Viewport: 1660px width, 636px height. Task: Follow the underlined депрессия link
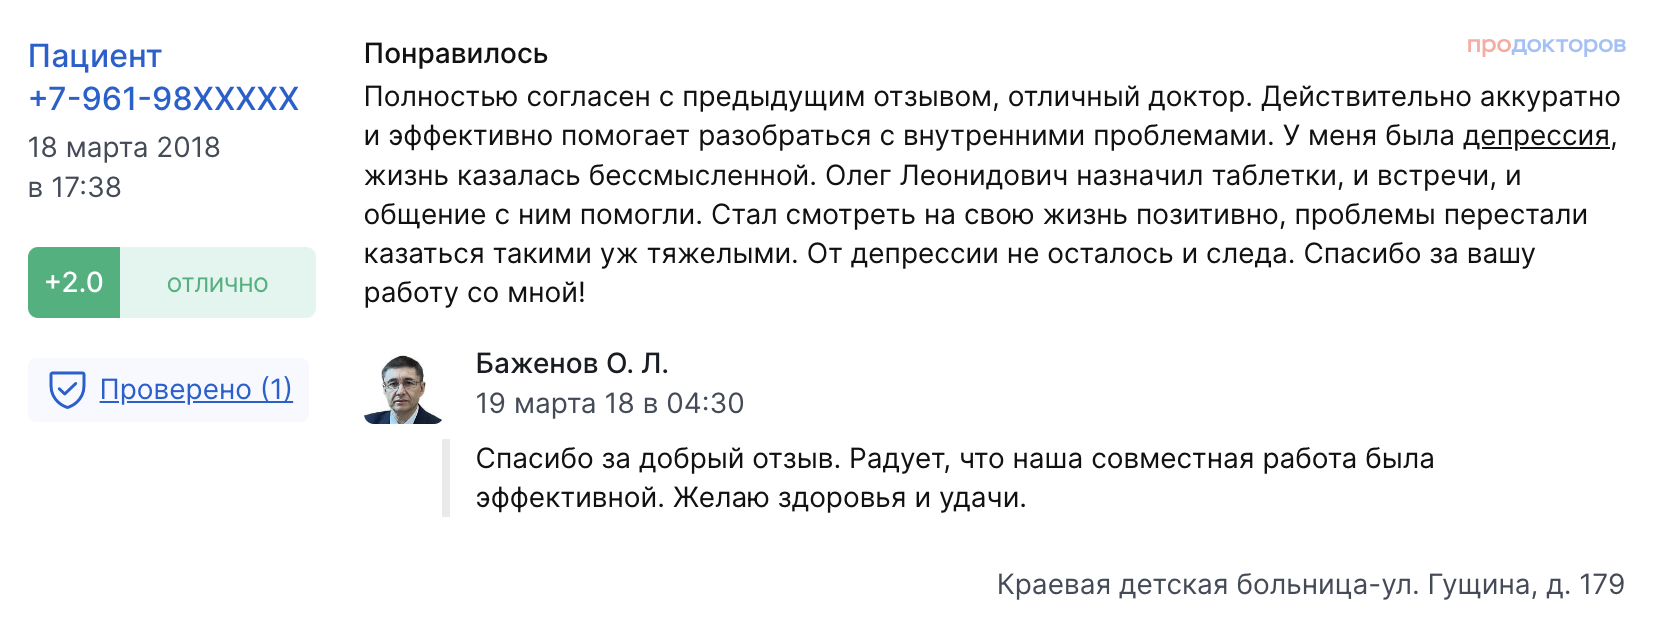tap(1536, 136)
